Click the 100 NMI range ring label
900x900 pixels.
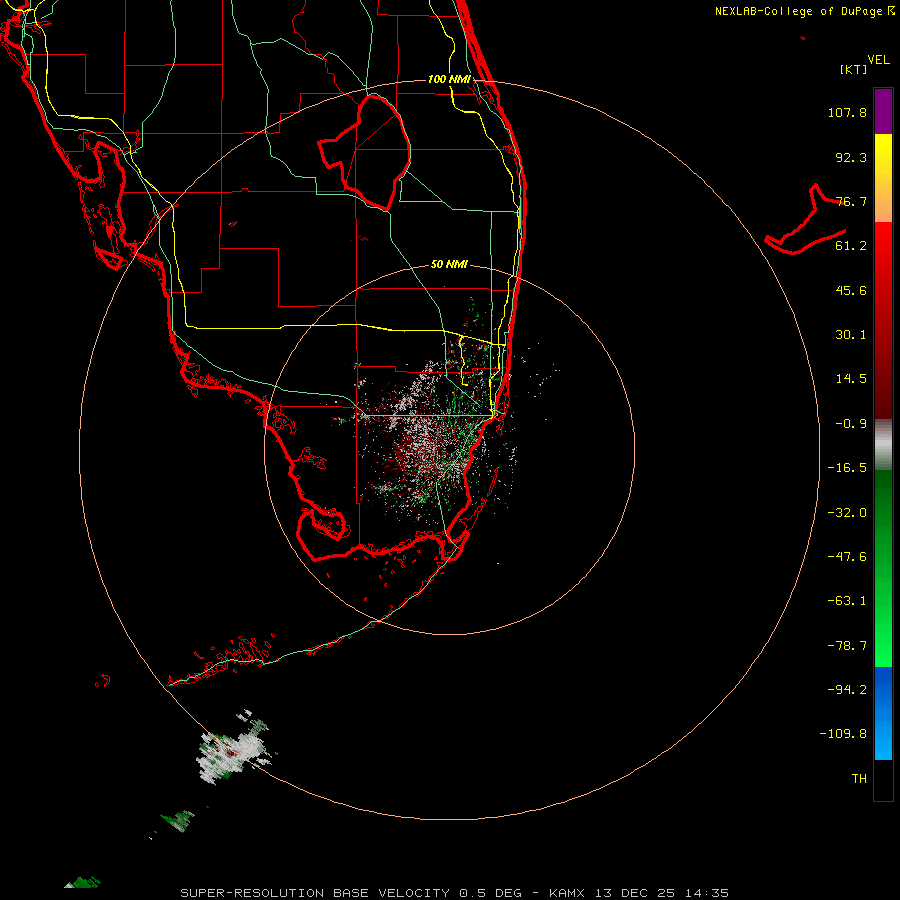tap(449, 79)
